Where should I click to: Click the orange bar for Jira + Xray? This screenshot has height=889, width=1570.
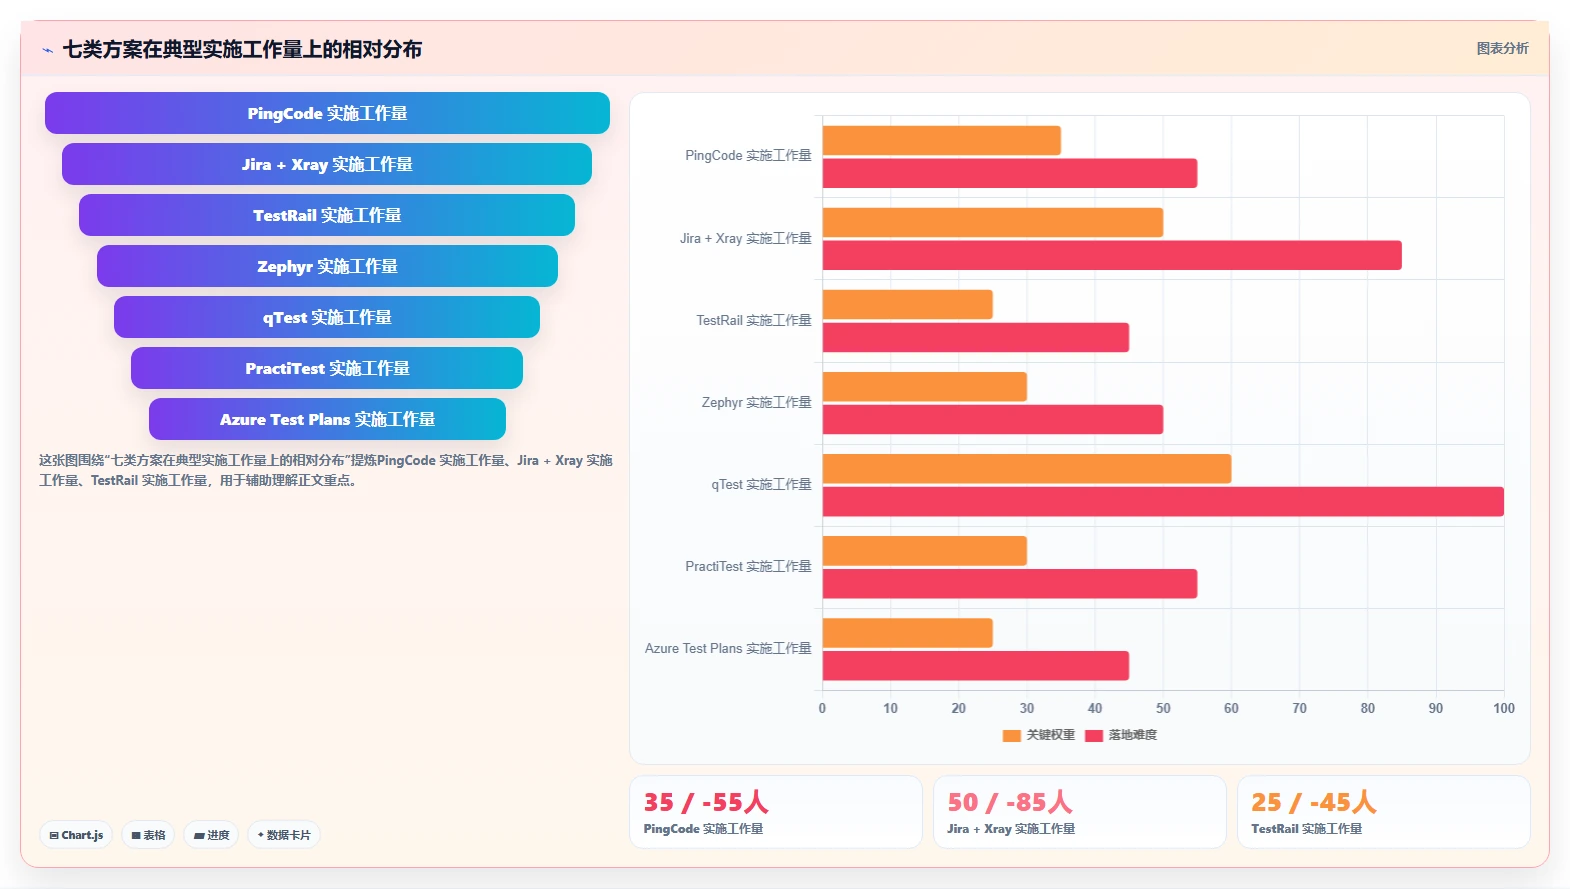(x=993, y=222)
